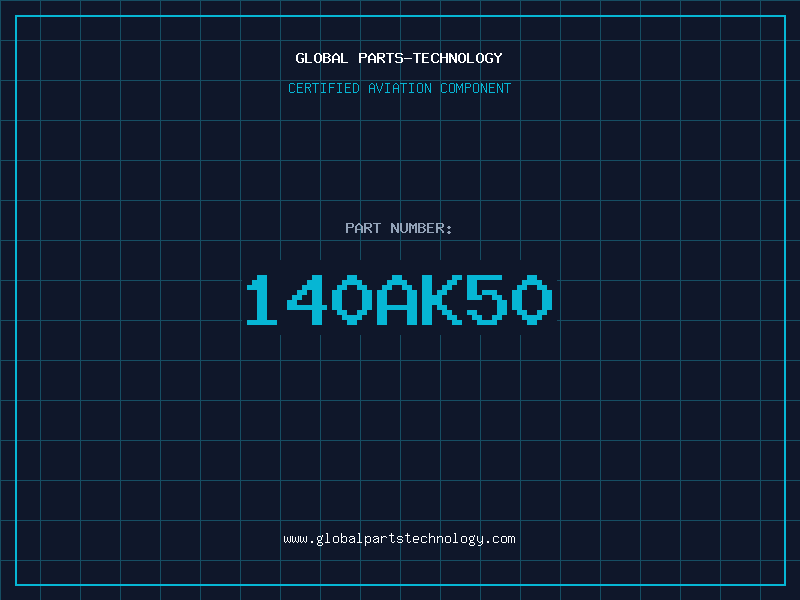Select the CERTIFIED AVIATION COMPONENT subtitle

click(x=399, y=88)
